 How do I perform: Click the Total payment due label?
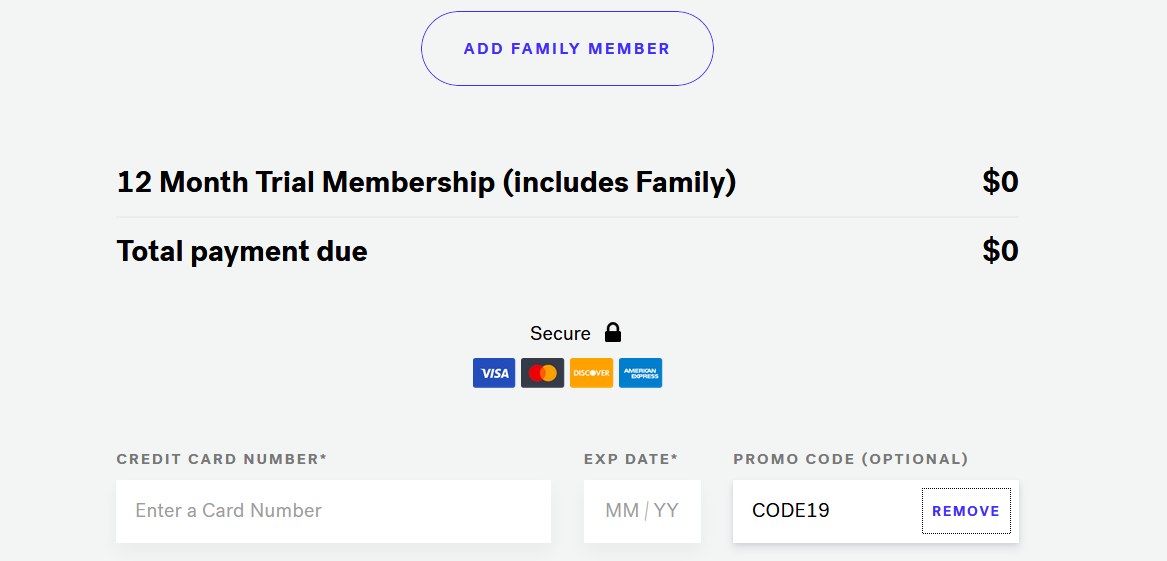click(x=242, y=251)
